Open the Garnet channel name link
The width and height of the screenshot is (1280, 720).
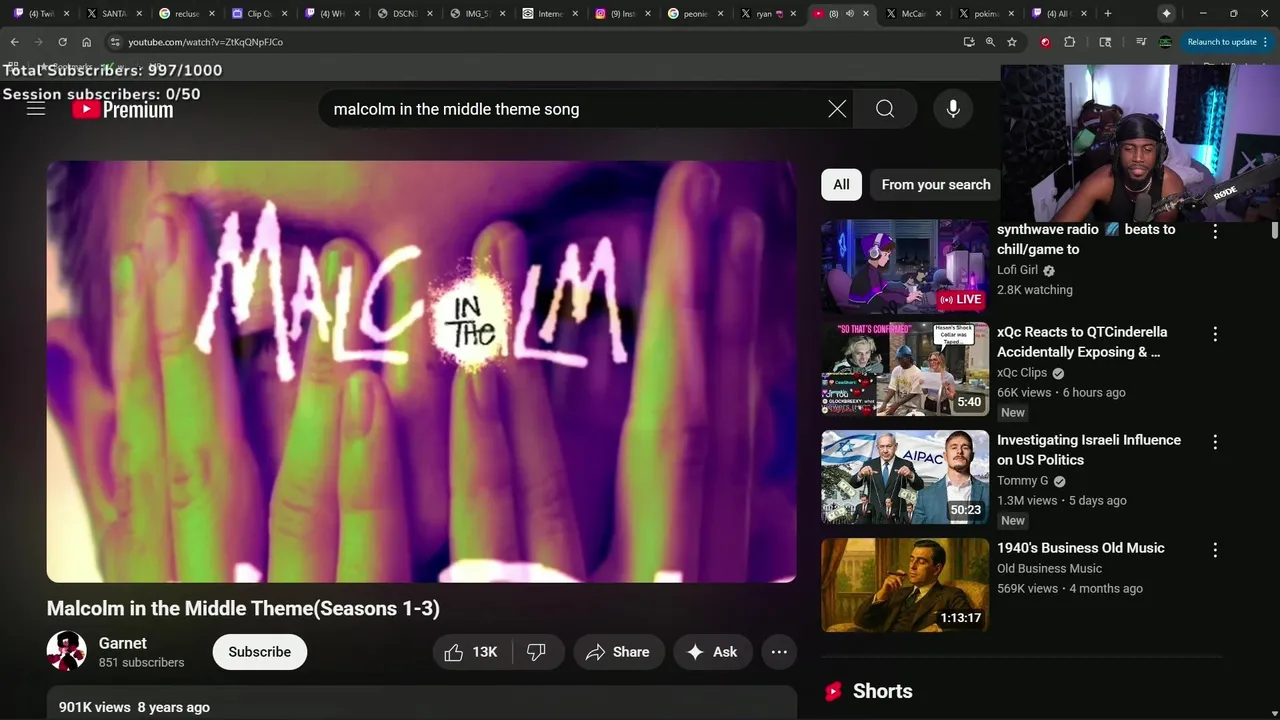coord(123,643)
